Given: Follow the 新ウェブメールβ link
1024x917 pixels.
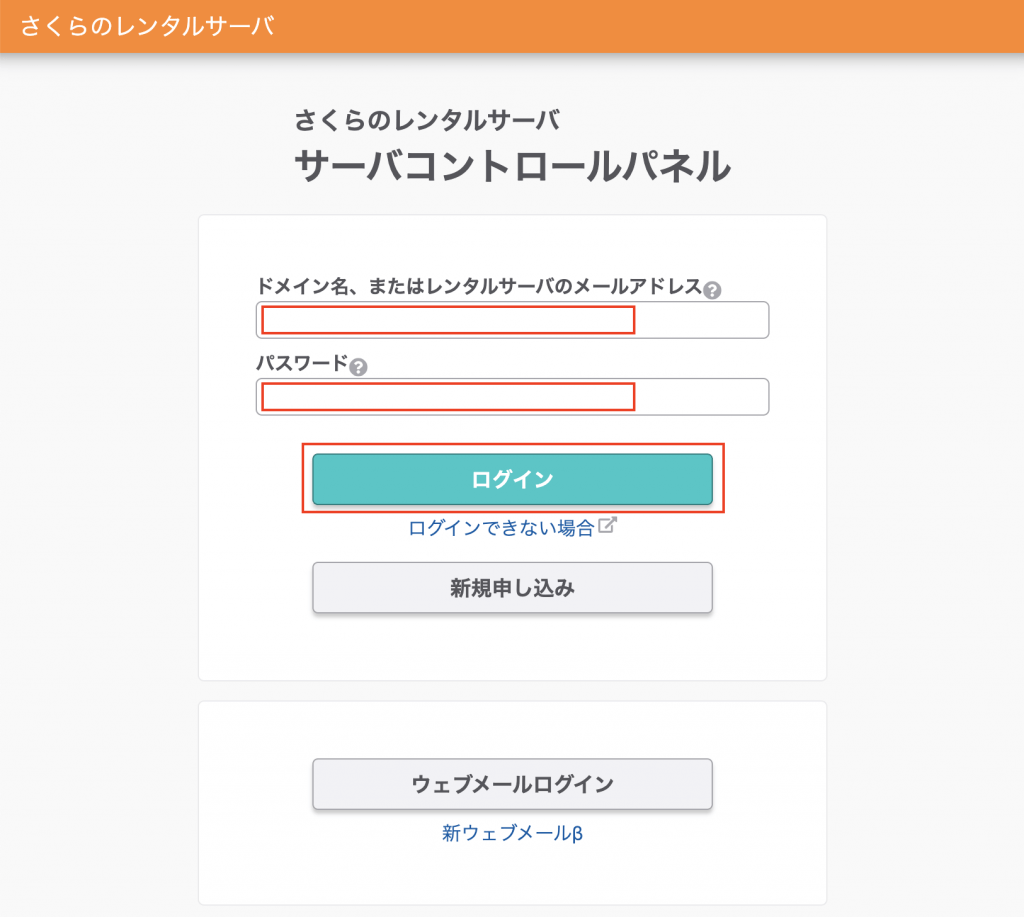Looking at the screenshot, I should pyautogui.click(x=513, y=833).
